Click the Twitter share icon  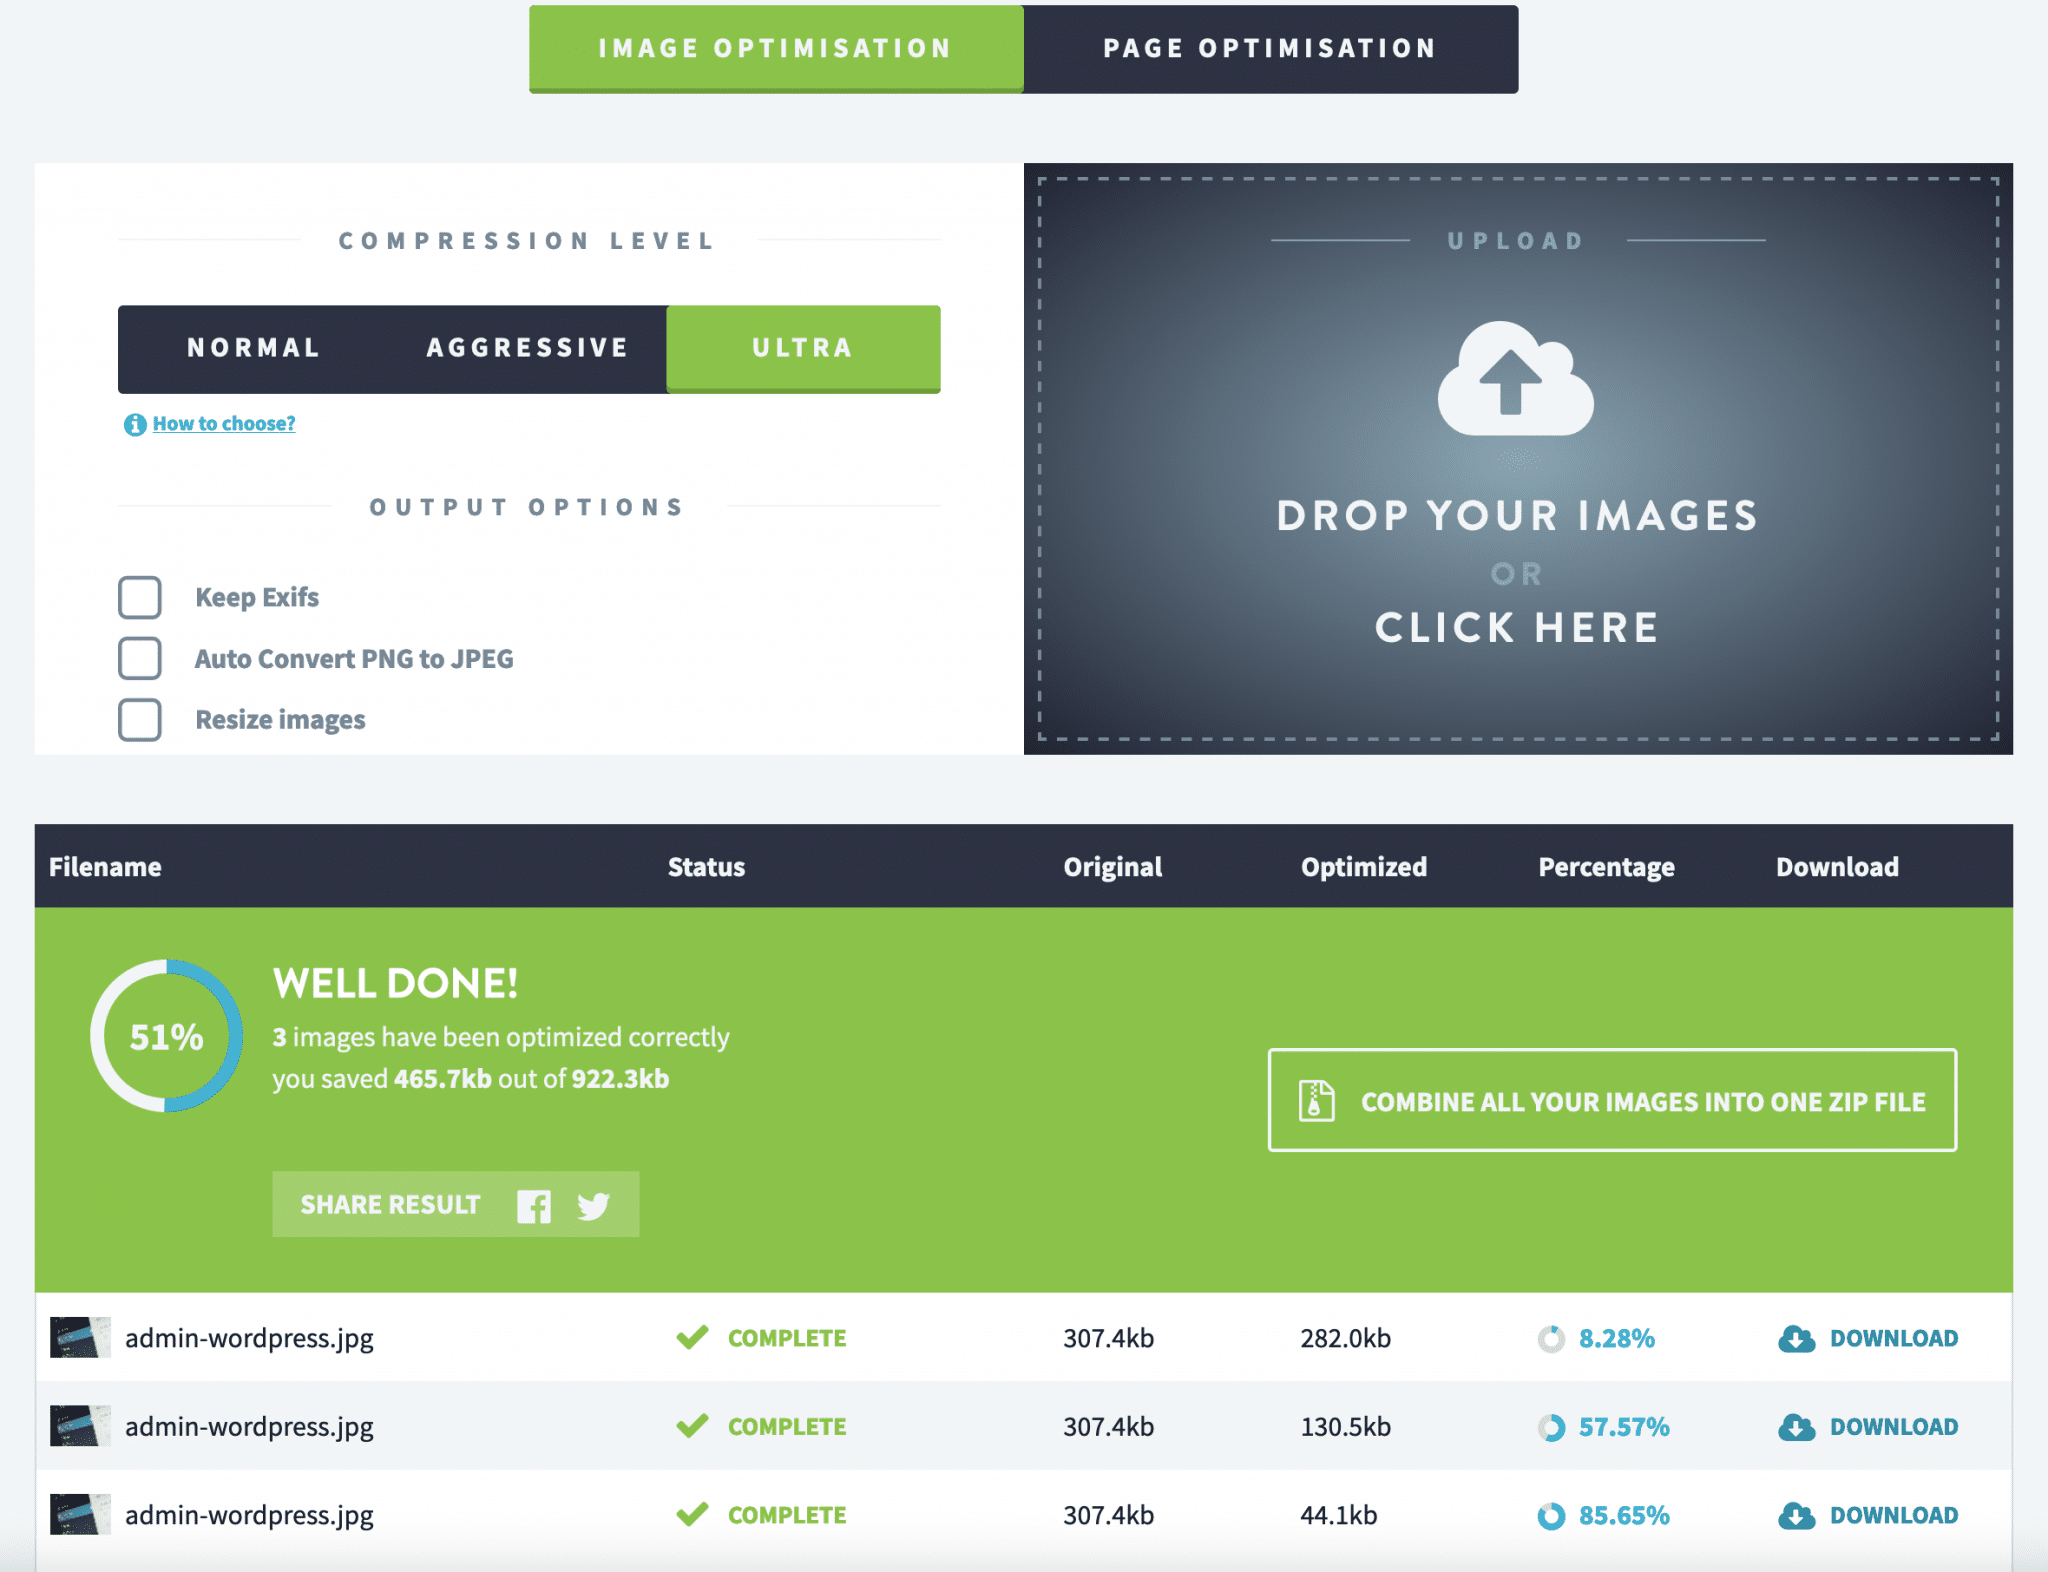(x=593, y=1206)
